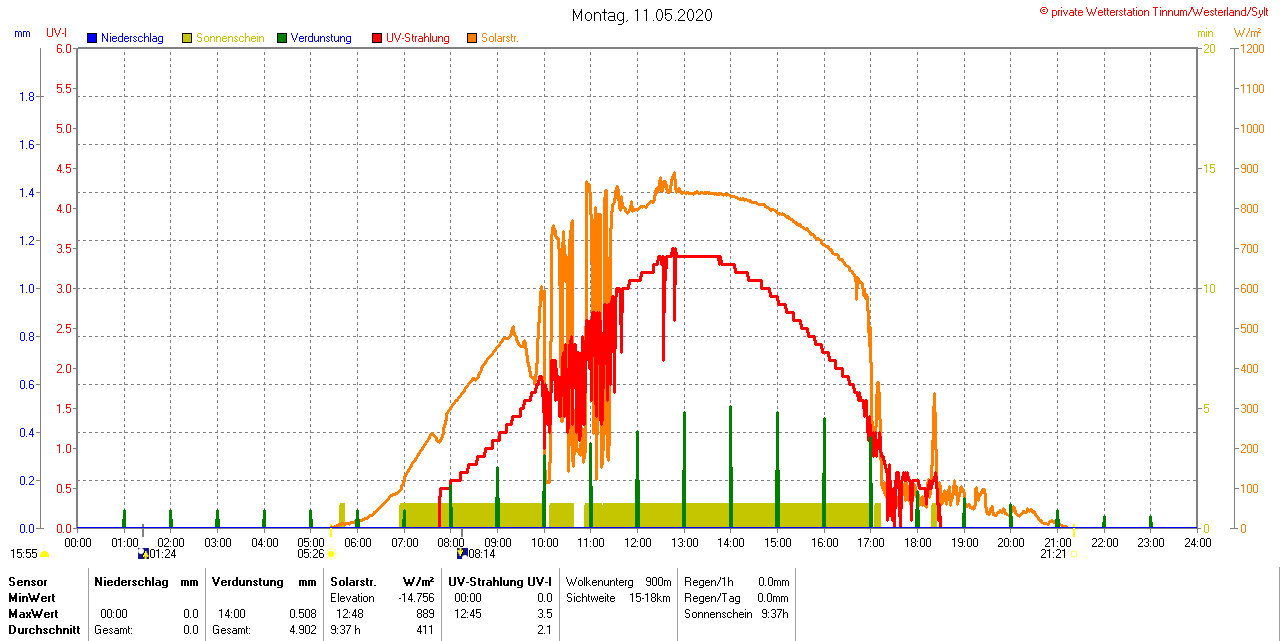Click the Elevation value -14.756

click(417, 597)
